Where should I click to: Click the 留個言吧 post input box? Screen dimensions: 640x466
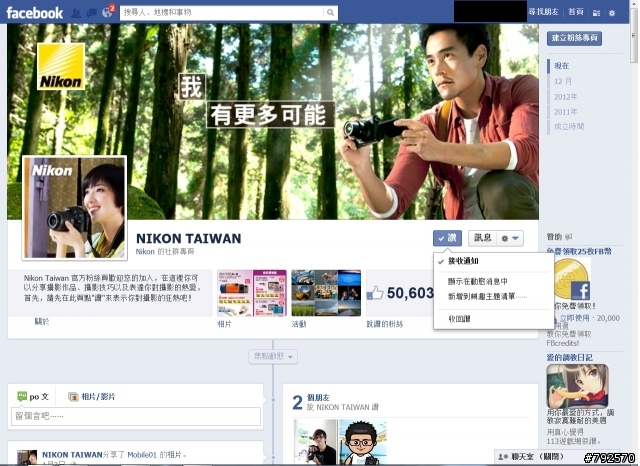(x=136, y=416)
